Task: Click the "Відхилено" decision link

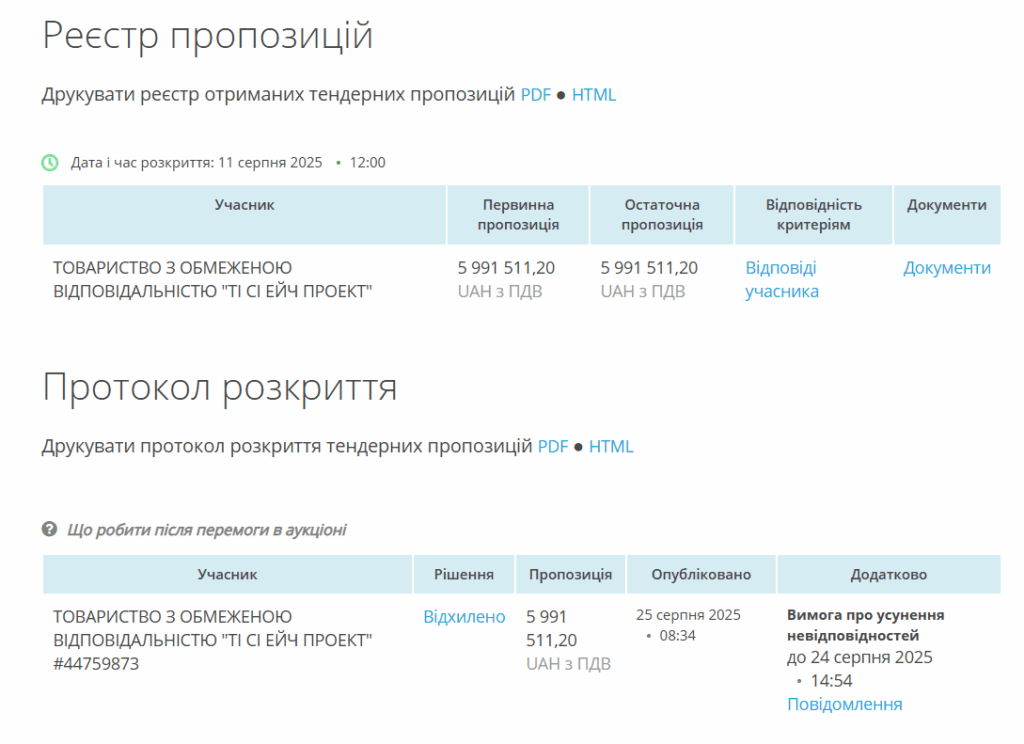Action: [x=464, y=617]
